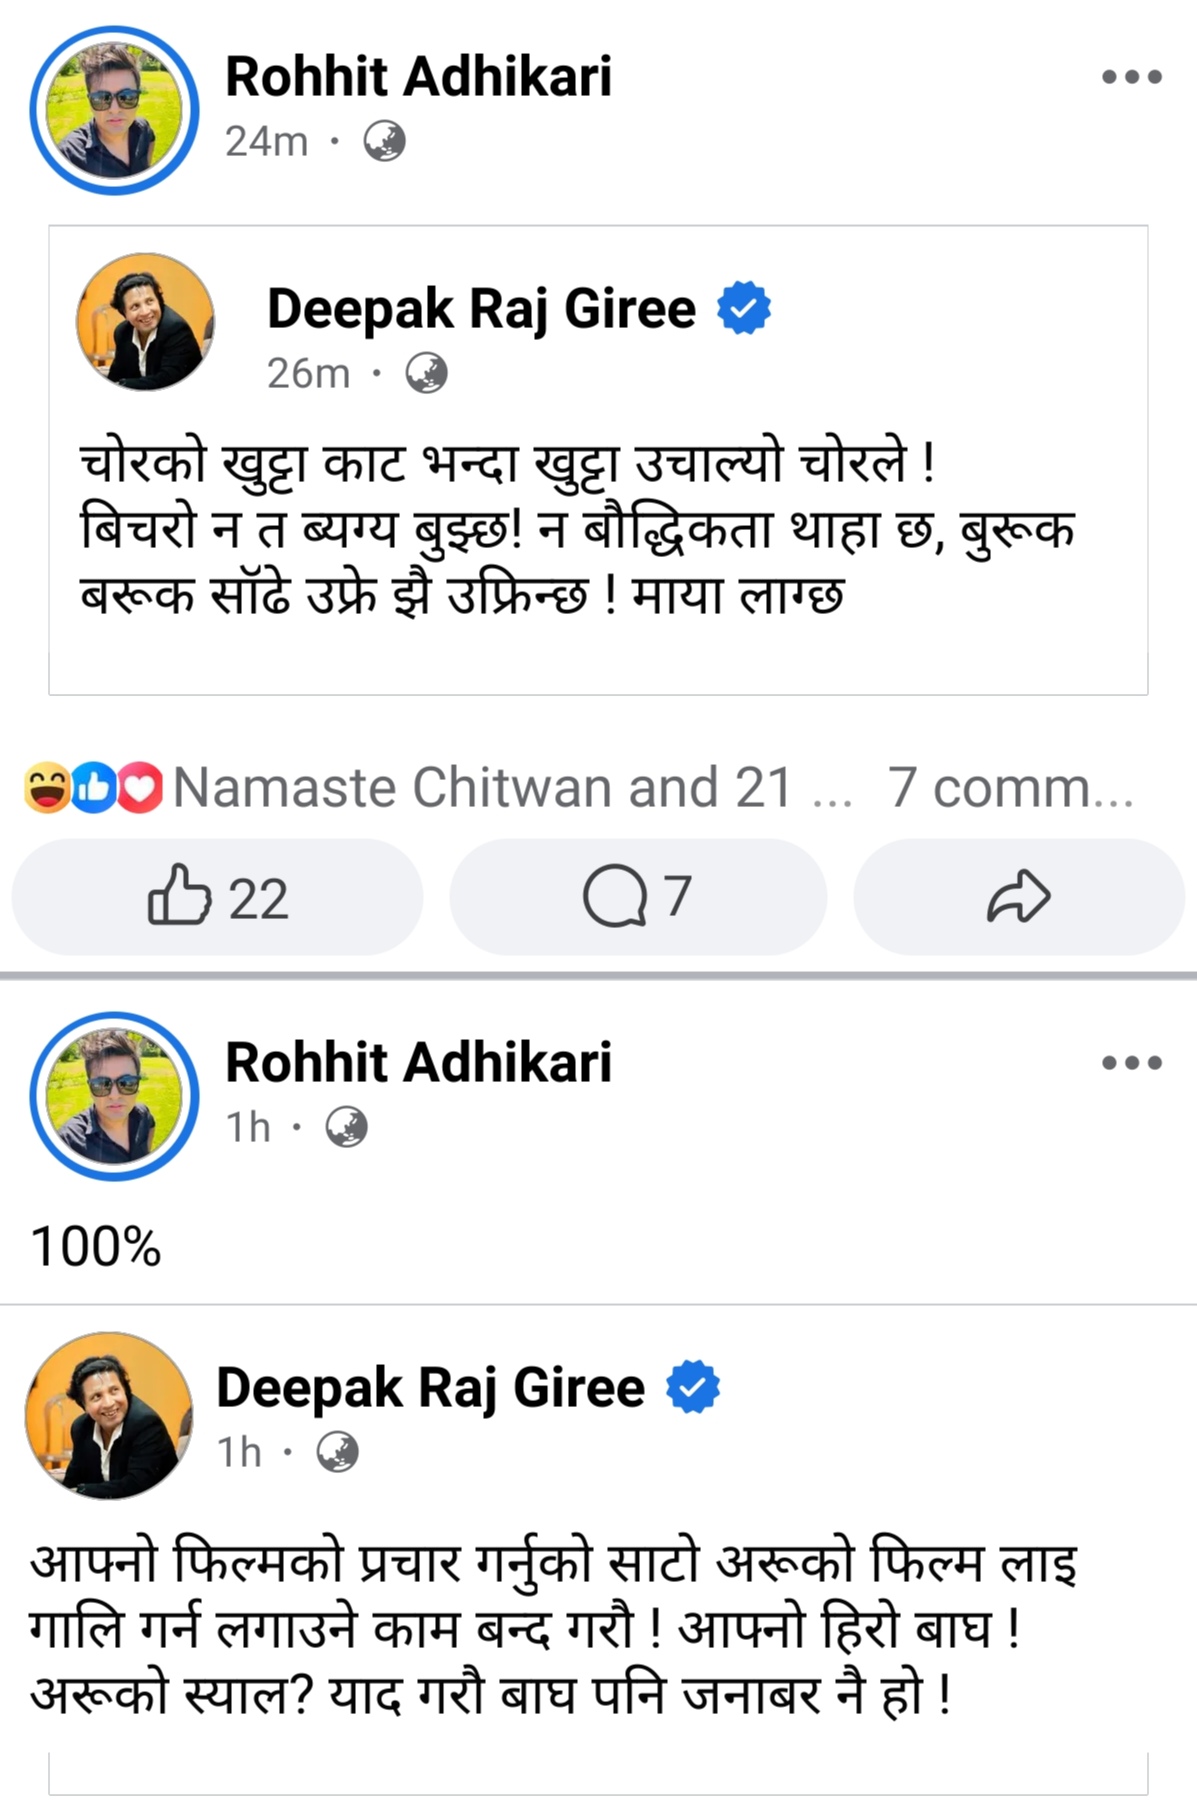Click Deepak Raj Giree name in top shared post
Viewport: 1197px width, 1811px height.
[x=481, y=308]
